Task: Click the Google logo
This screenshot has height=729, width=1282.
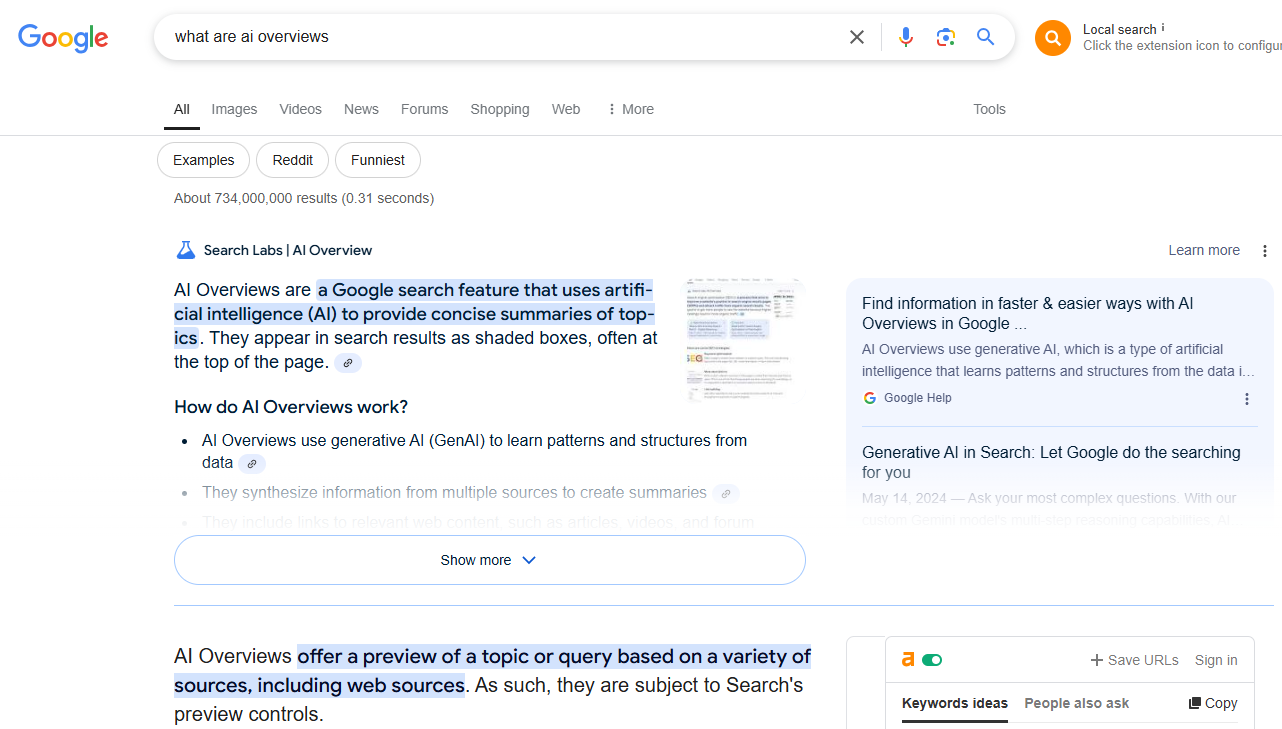Action: click(x=63, y=38)
